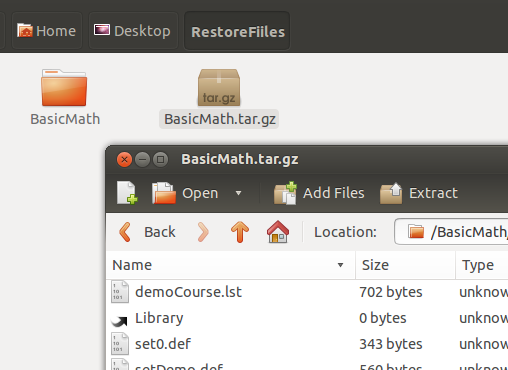Go Back in the archive location bar

point(147,232)
